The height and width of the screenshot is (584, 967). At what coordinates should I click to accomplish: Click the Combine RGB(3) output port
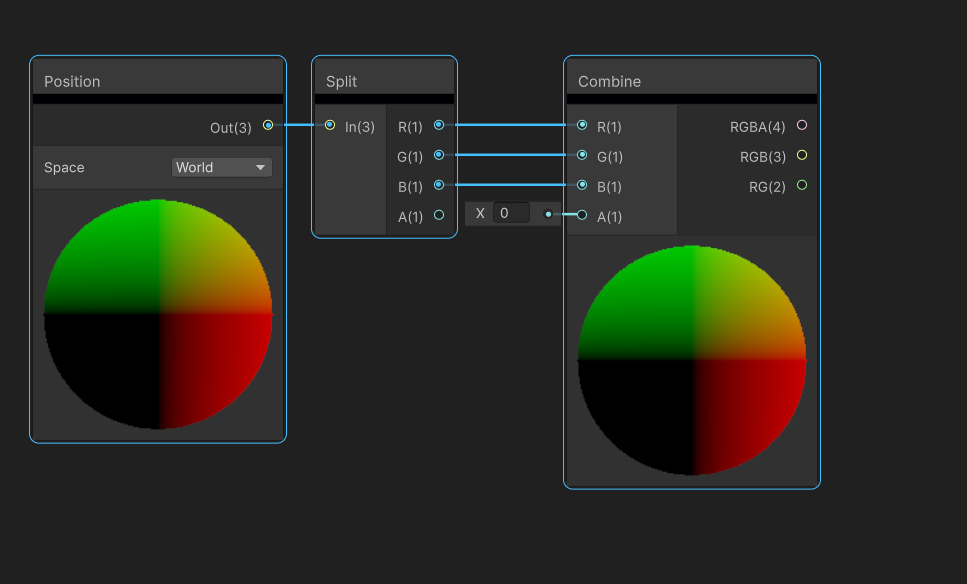point(802,155)
